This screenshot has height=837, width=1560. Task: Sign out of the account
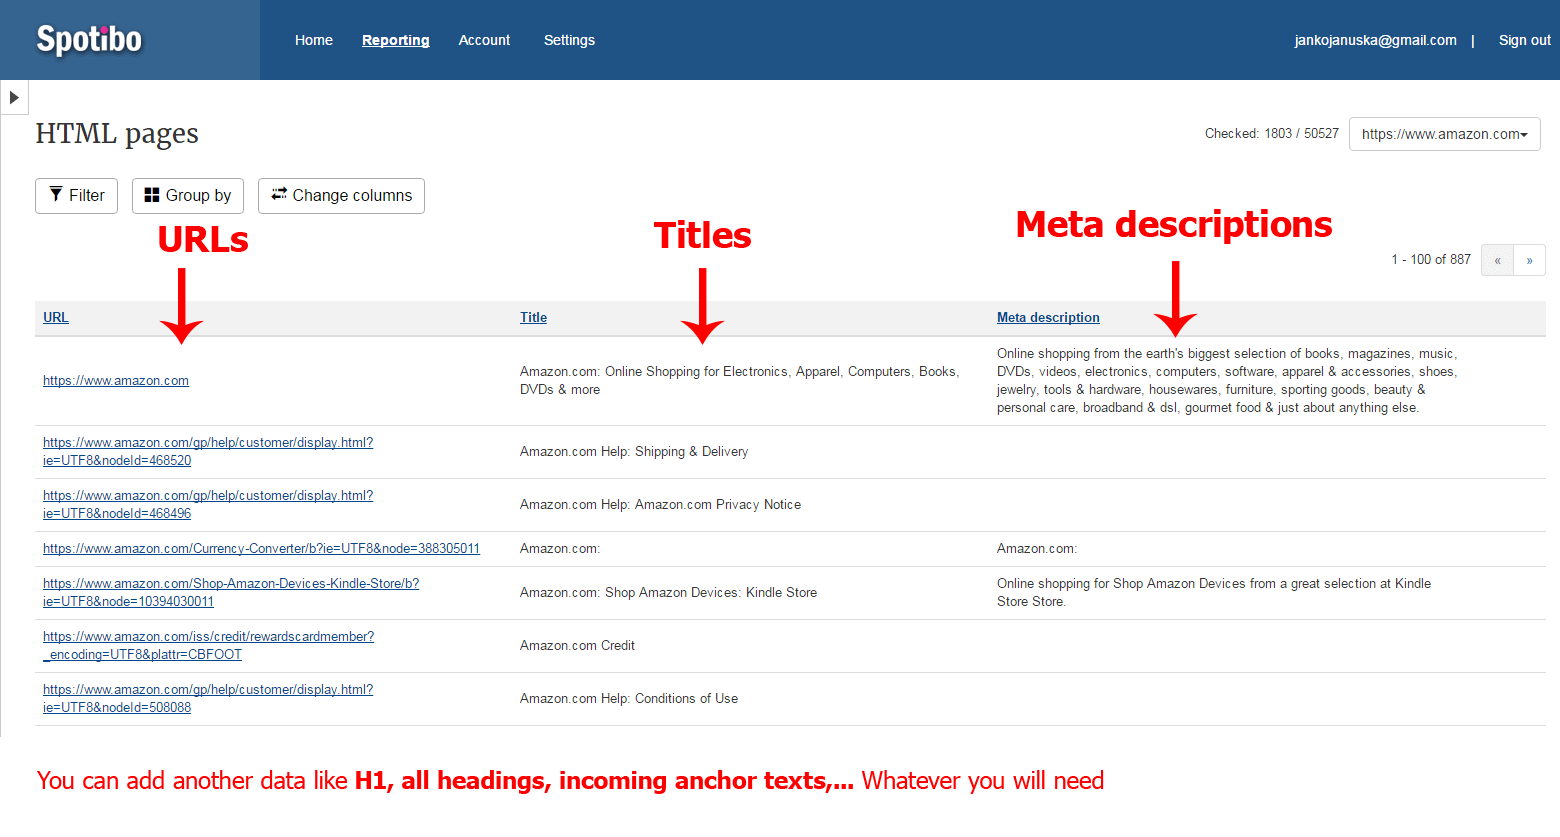pos(1525,40)
